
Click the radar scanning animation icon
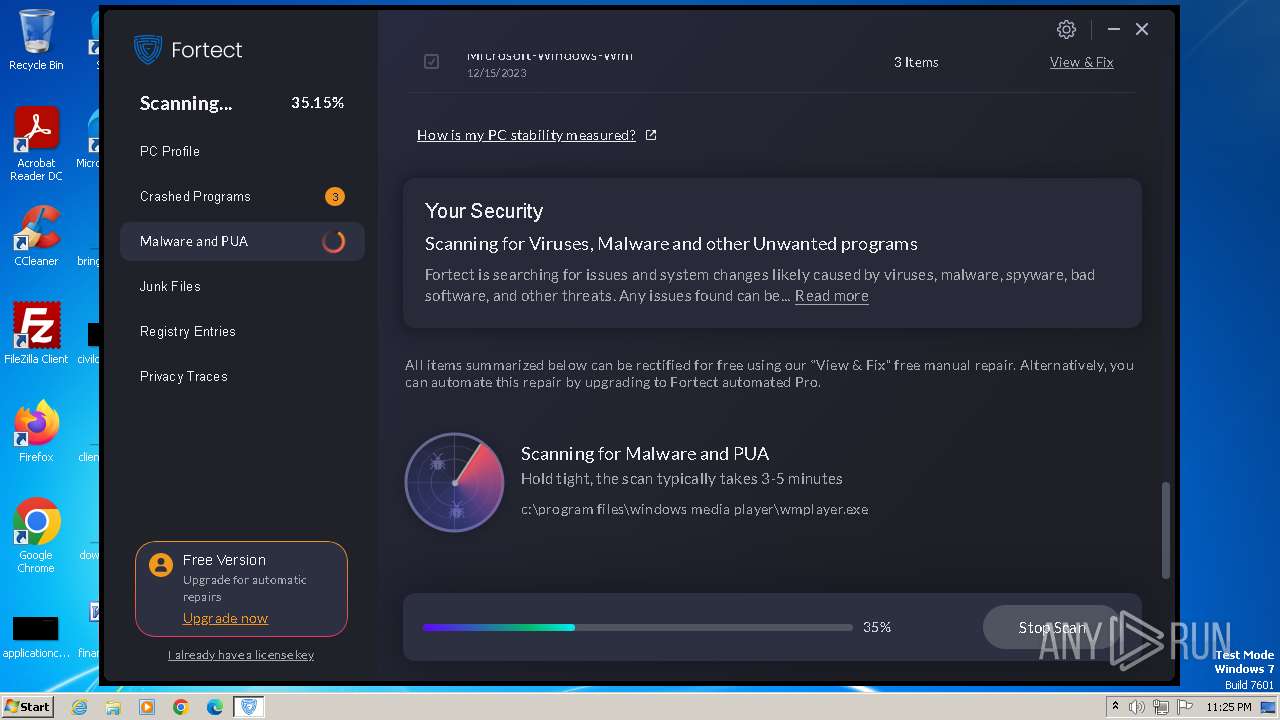tap(454, 482)
